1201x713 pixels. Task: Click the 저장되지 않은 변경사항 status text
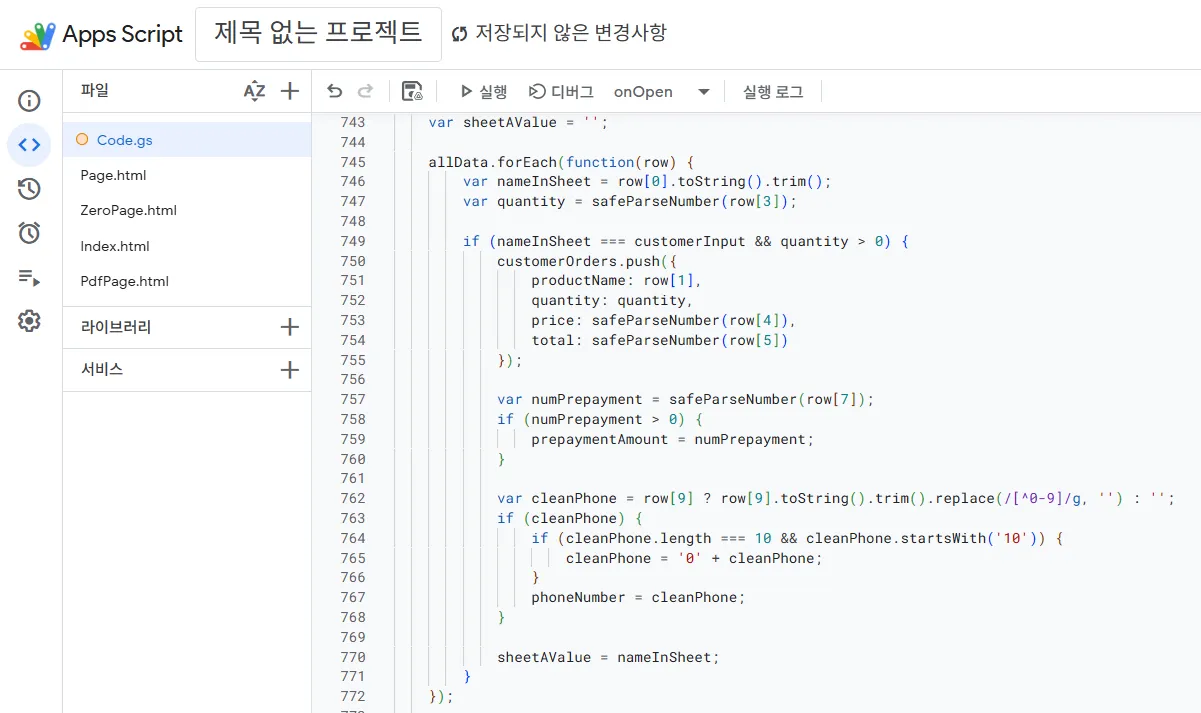[570, 33]
